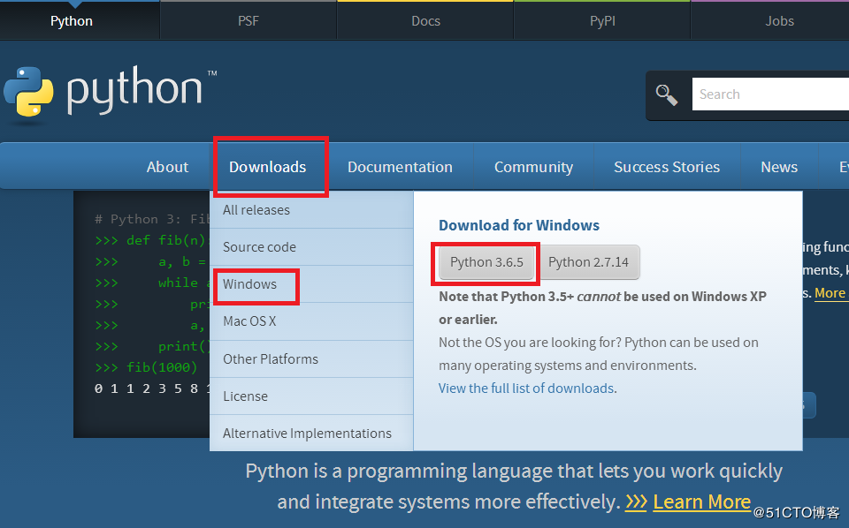Choose Mac OS X download entry

(x=311, y=321)
